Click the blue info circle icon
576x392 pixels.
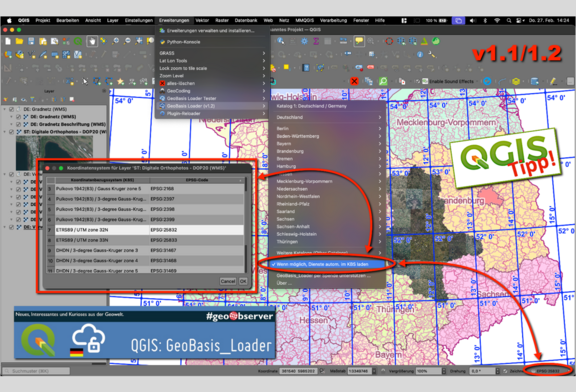click(420, 55)
